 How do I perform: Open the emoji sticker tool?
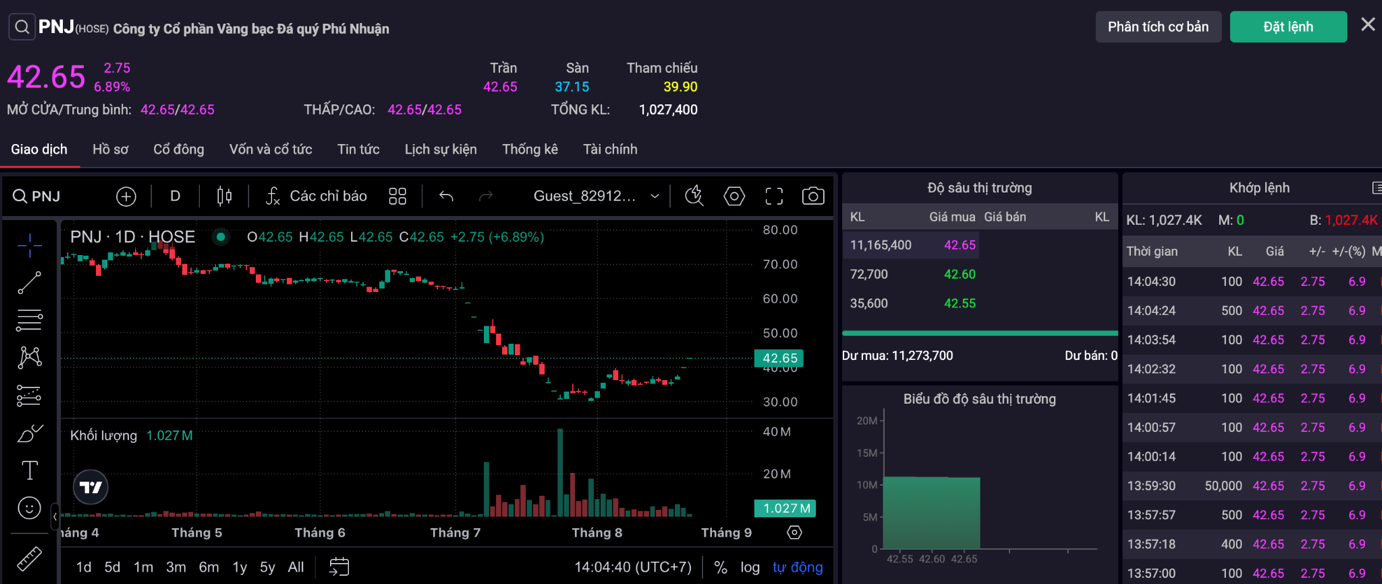pyautogui.click(x=29, y=508)
